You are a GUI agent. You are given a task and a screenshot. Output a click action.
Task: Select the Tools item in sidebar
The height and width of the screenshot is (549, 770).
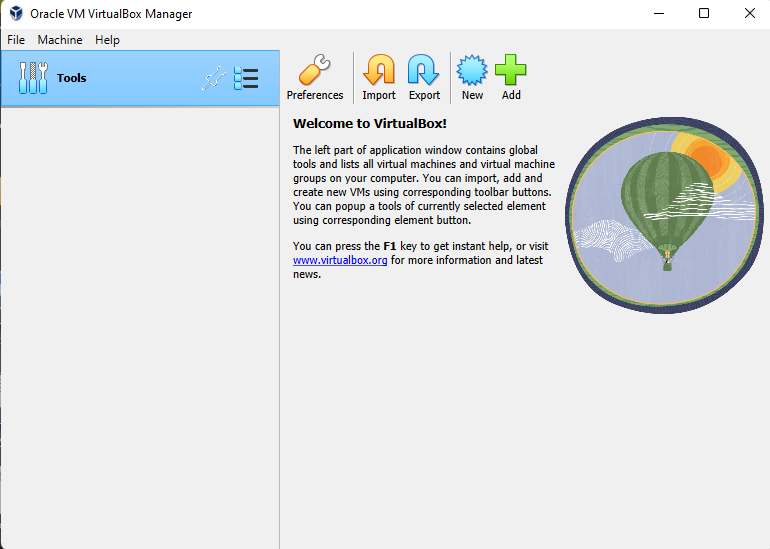(x=140, y=78)
